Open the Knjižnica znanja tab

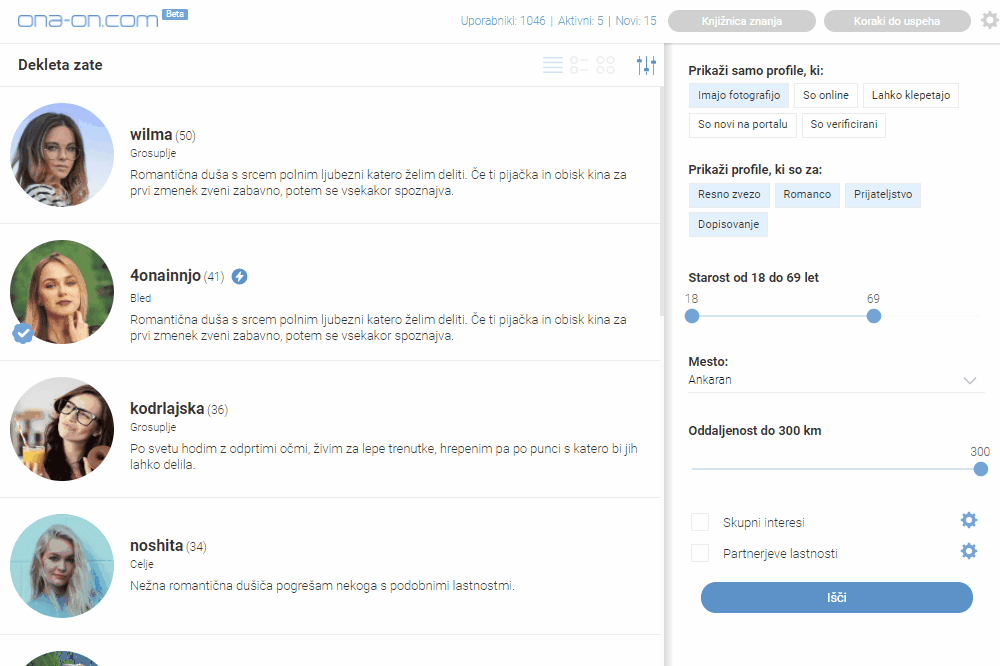click(741, 21)
